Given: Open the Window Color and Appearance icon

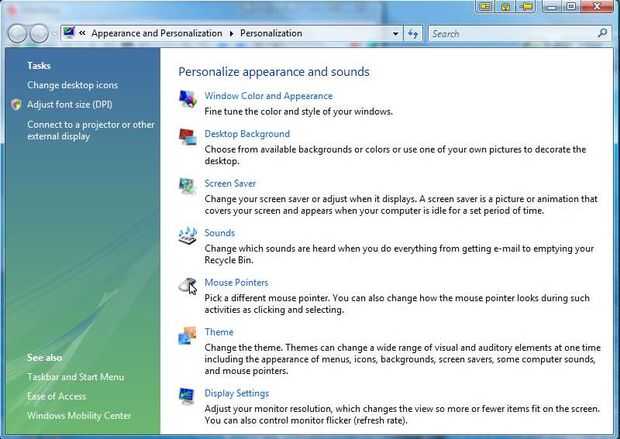Looking at the screenshot, I should [187, 99].
